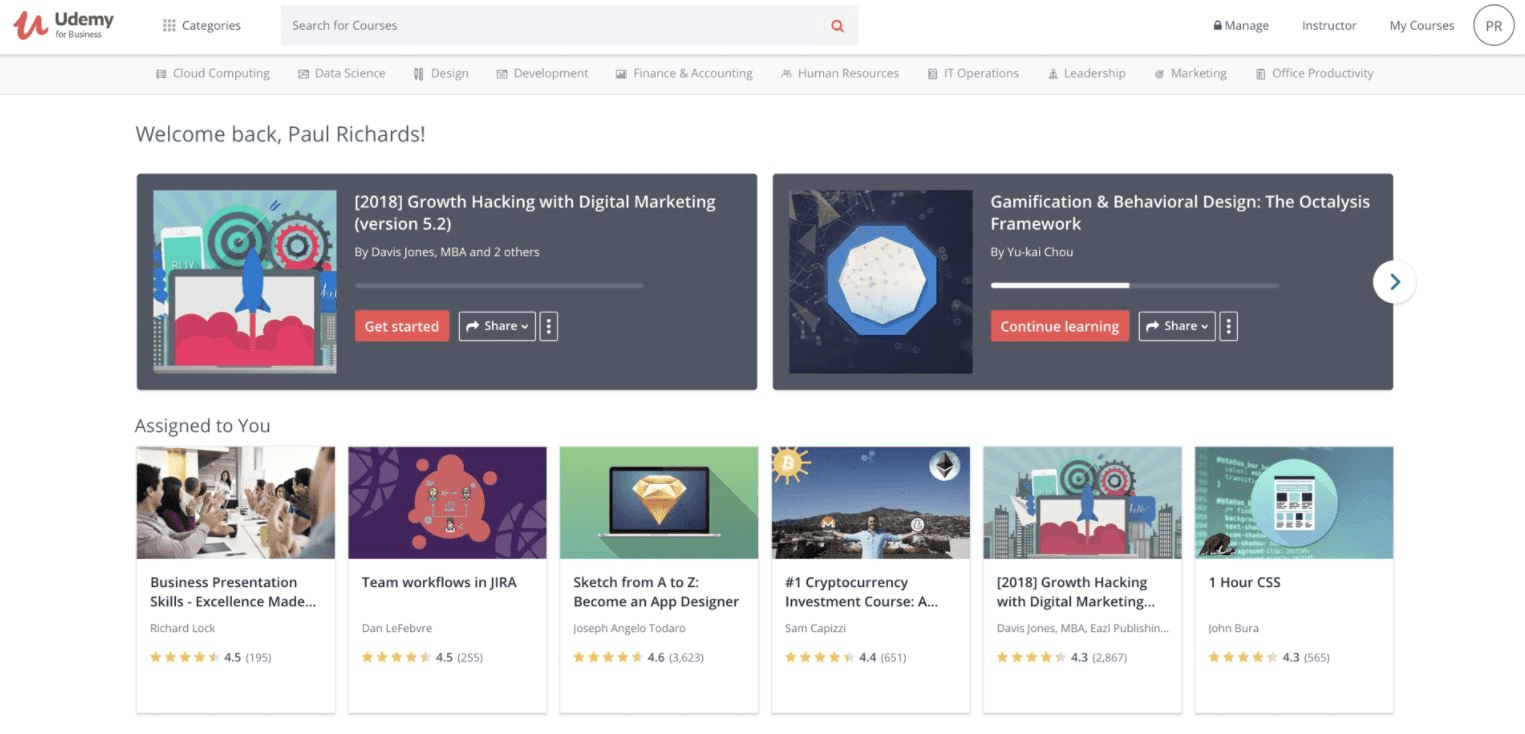This screenshot has width=1525, height=734.
Task: Click 'Business Presentation Skills' course title
Action: tap(233, 592)
